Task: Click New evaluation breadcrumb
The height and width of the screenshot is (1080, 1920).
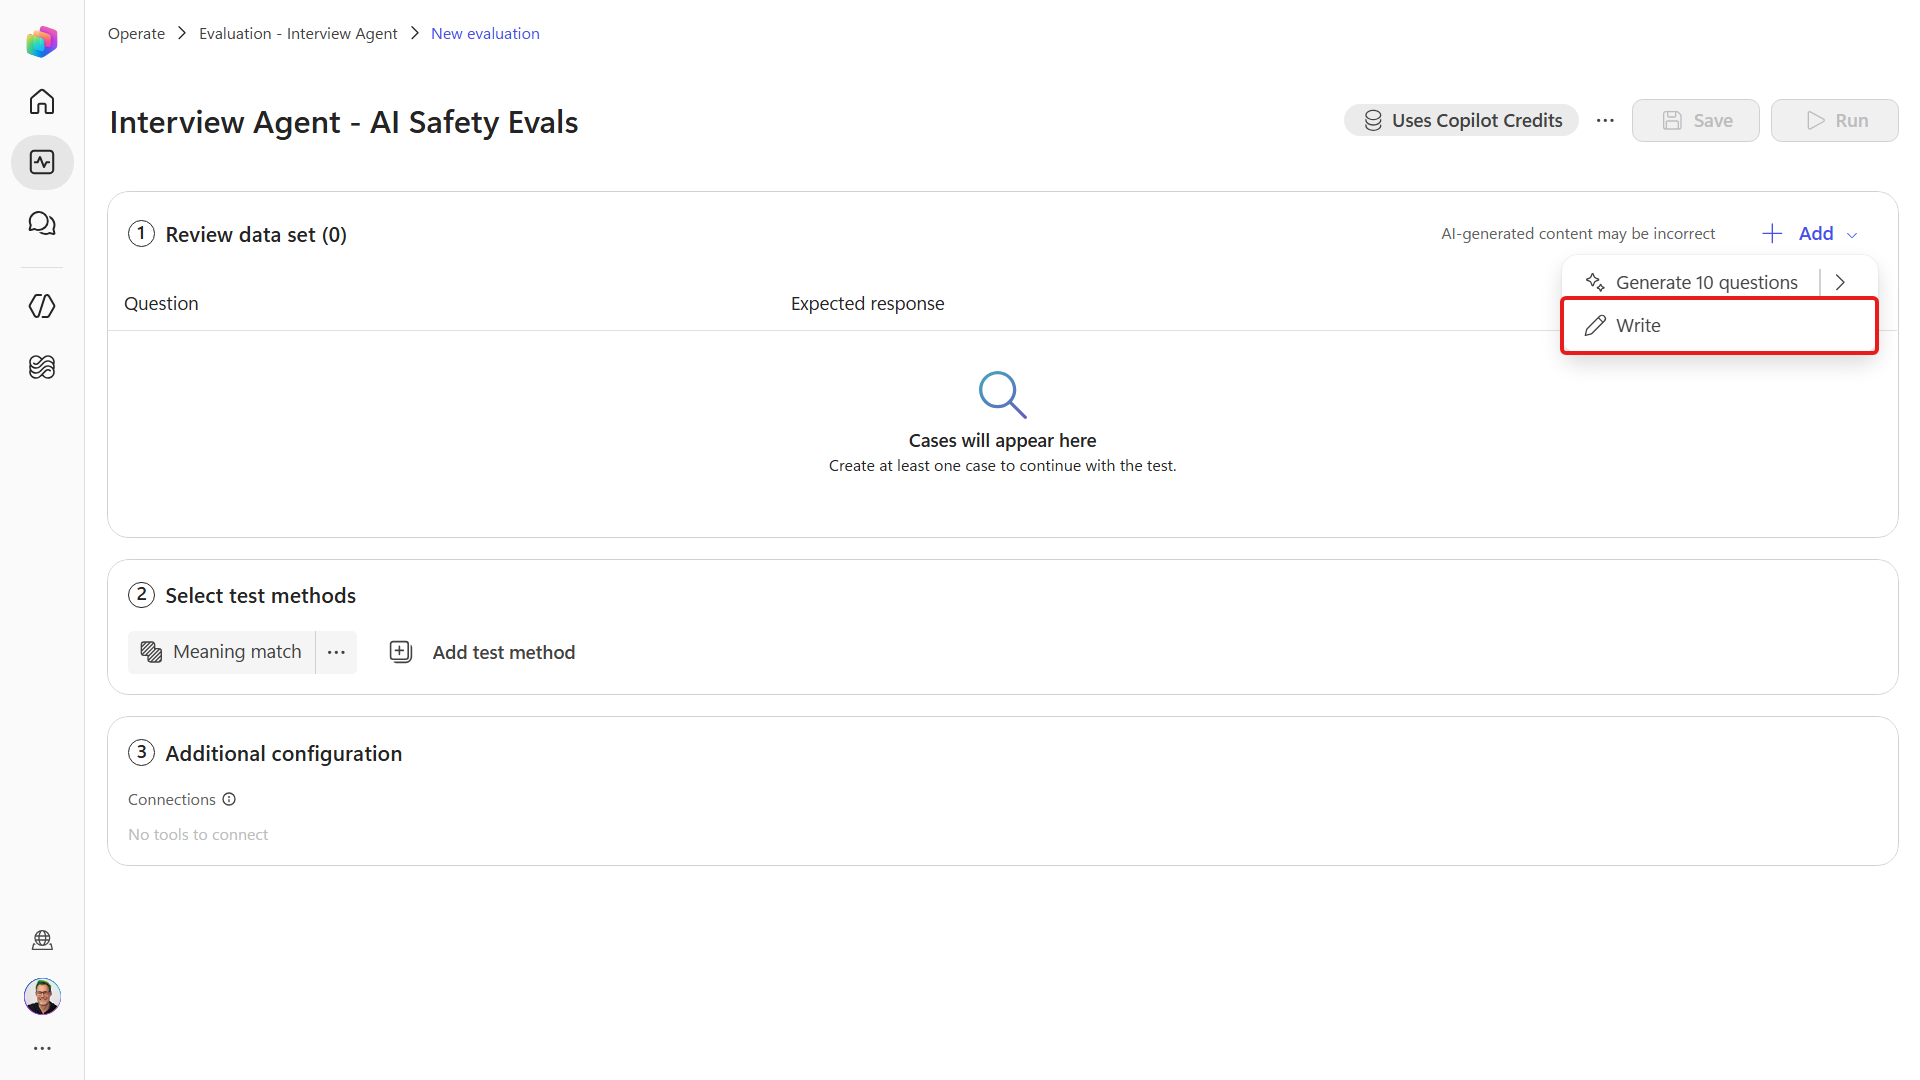Action: [485, 33]
